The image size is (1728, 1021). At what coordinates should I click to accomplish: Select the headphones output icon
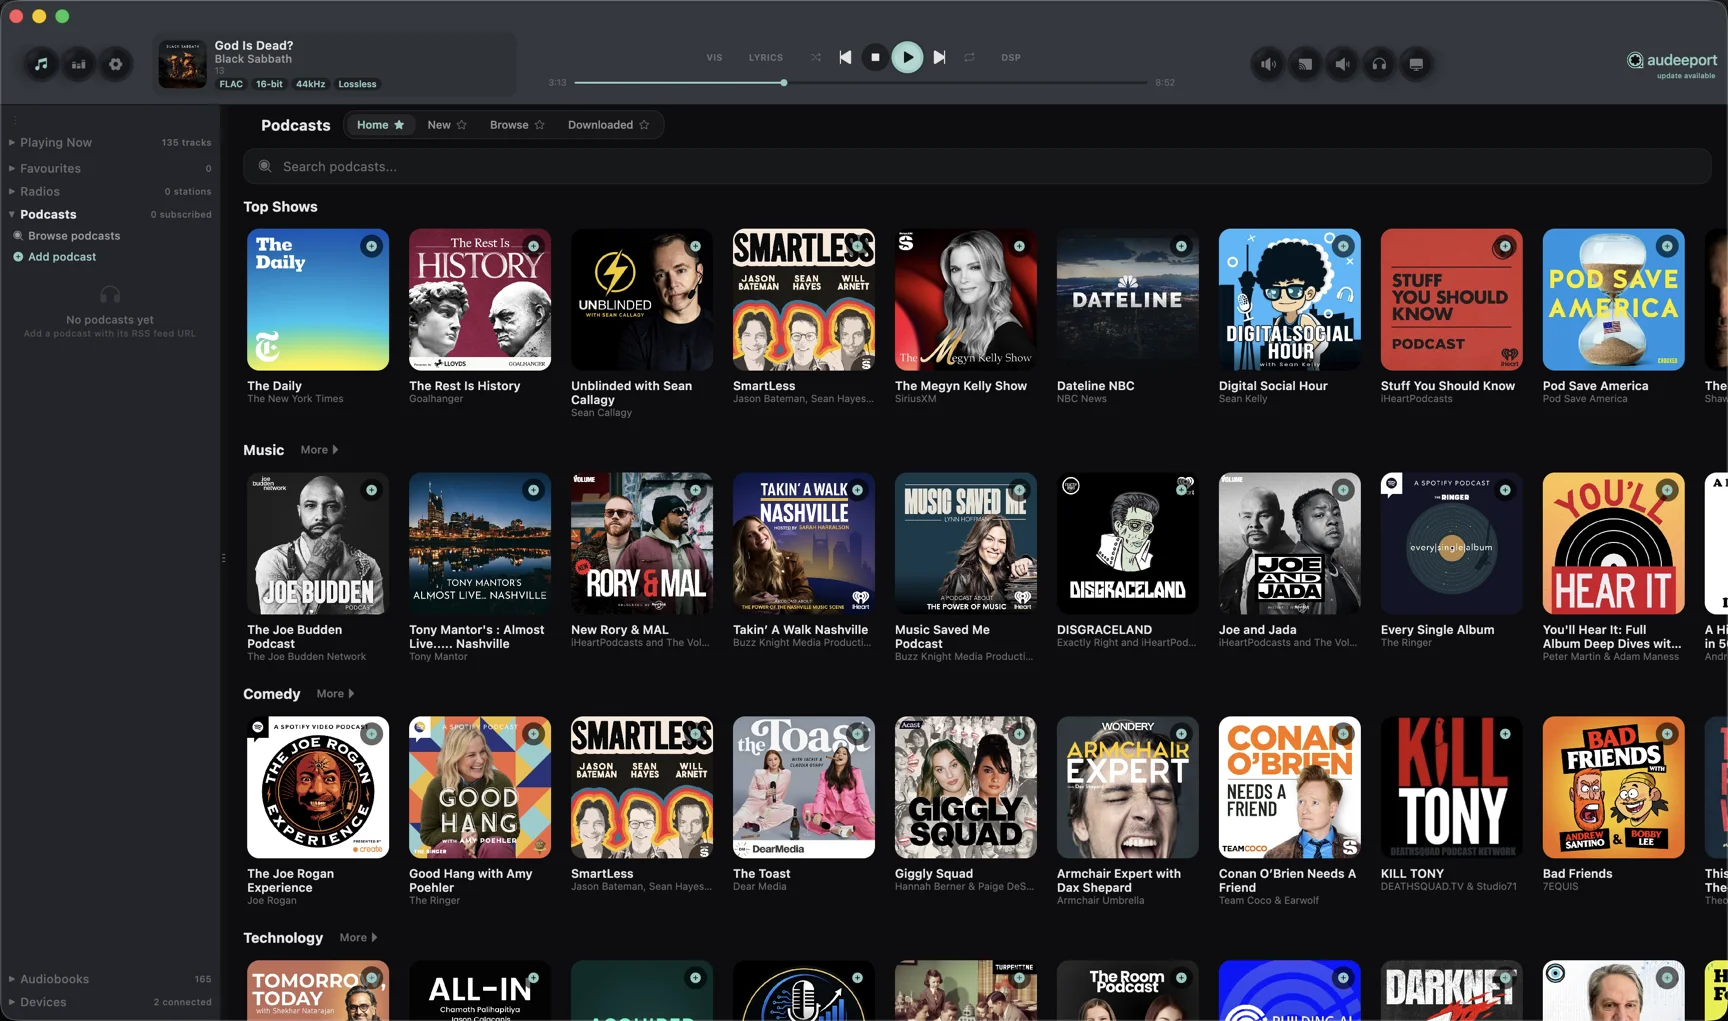click(1379, 64)
